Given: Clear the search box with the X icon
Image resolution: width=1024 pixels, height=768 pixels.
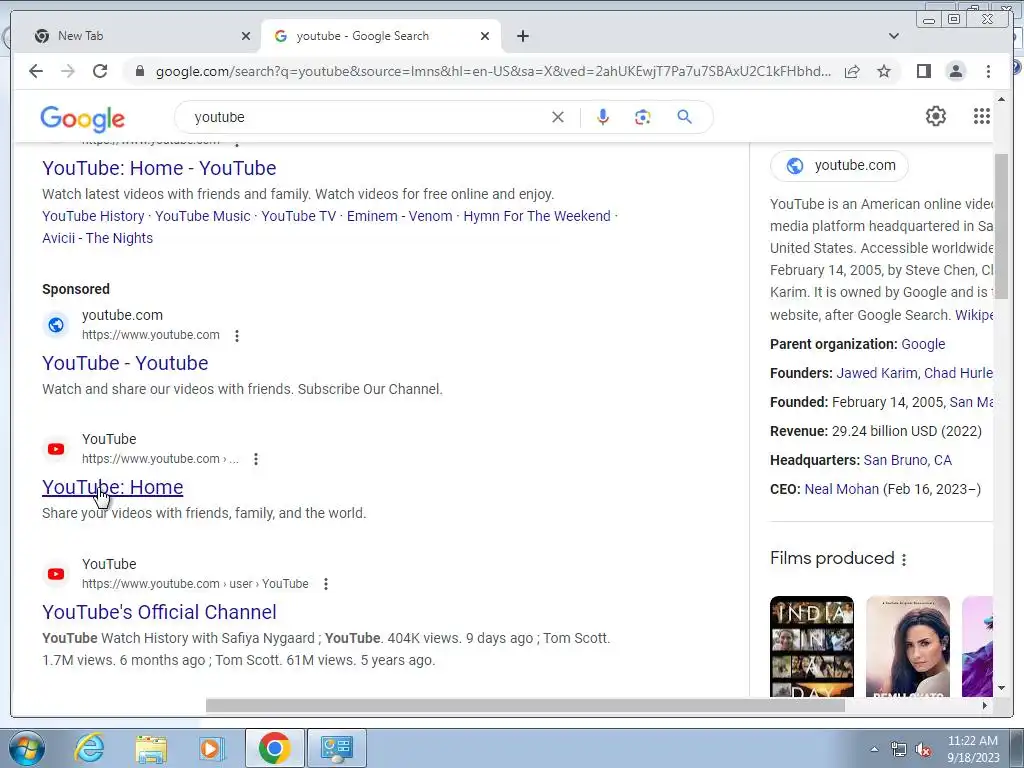Looking at the screenshot, I should 558,117.
